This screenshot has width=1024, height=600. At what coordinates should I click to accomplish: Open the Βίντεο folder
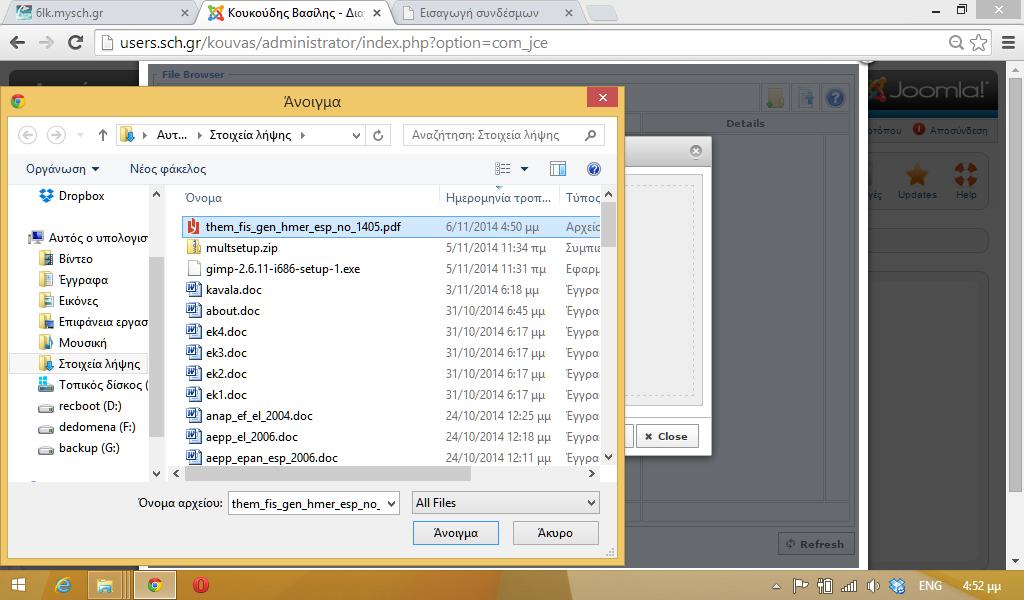click(x=66, y=259)
